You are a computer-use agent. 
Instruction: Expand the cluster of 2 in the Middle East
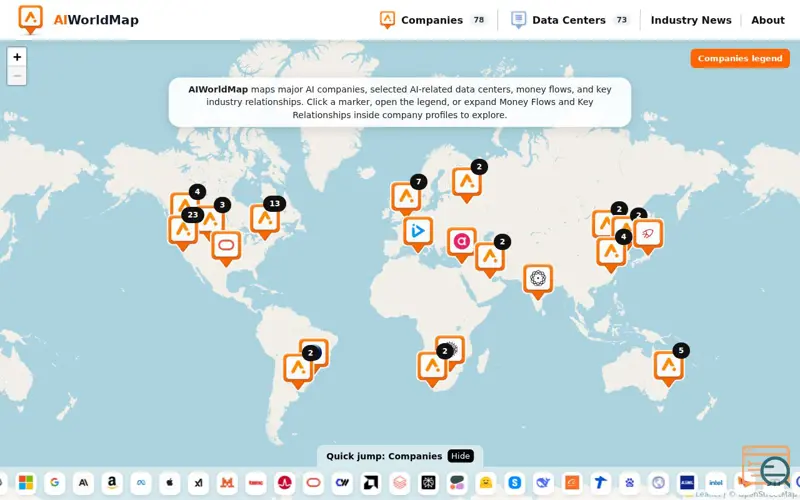click(490, 259)
